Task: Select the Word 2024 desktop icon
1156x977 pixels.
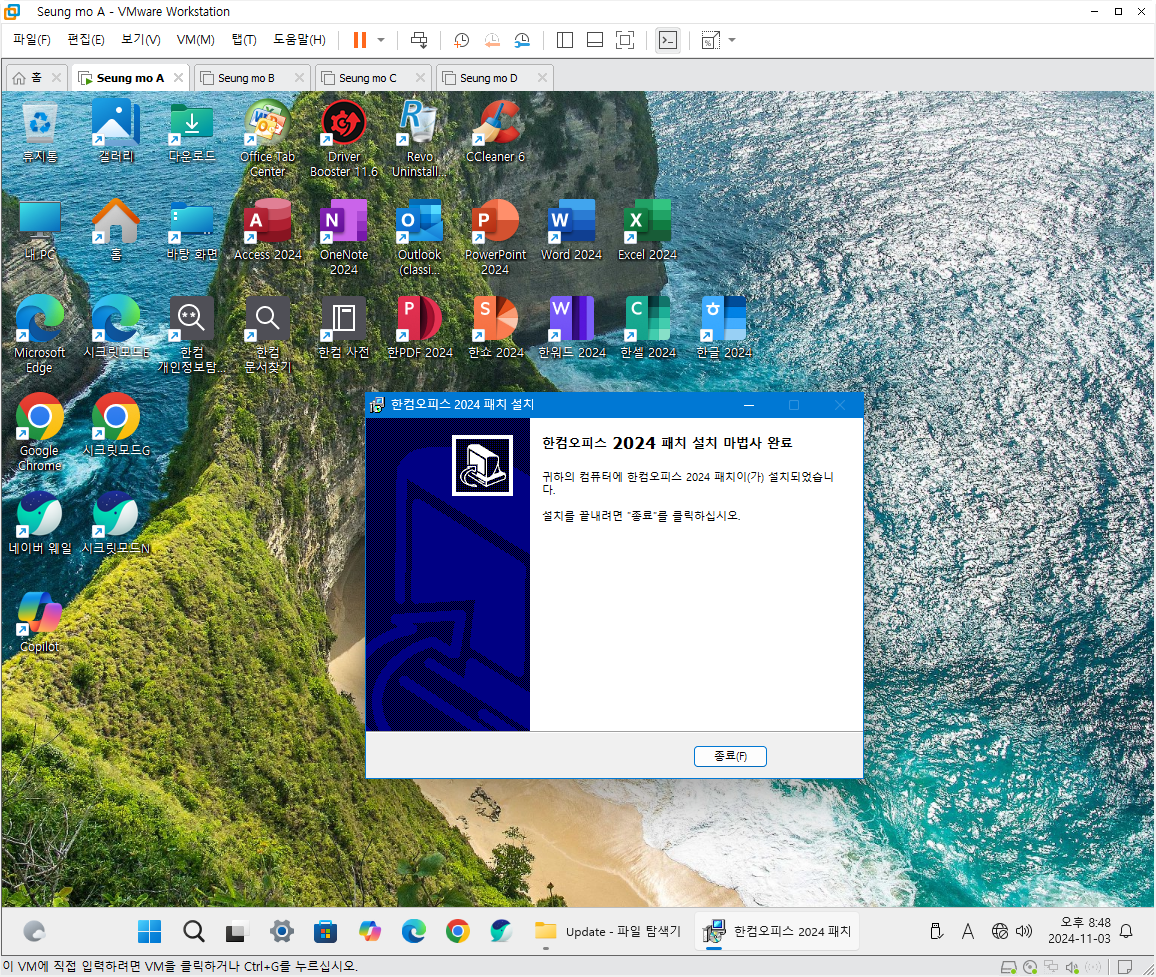Action: [571, 231]
